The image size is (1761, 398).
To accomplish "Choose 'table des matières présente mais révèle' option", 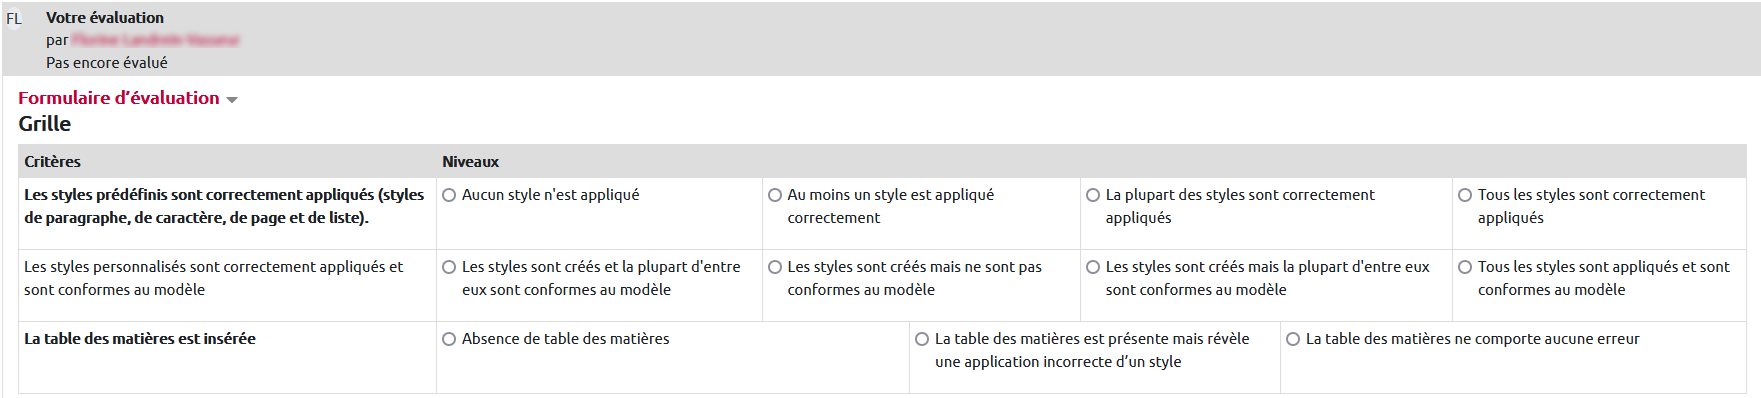I will 922,339.
